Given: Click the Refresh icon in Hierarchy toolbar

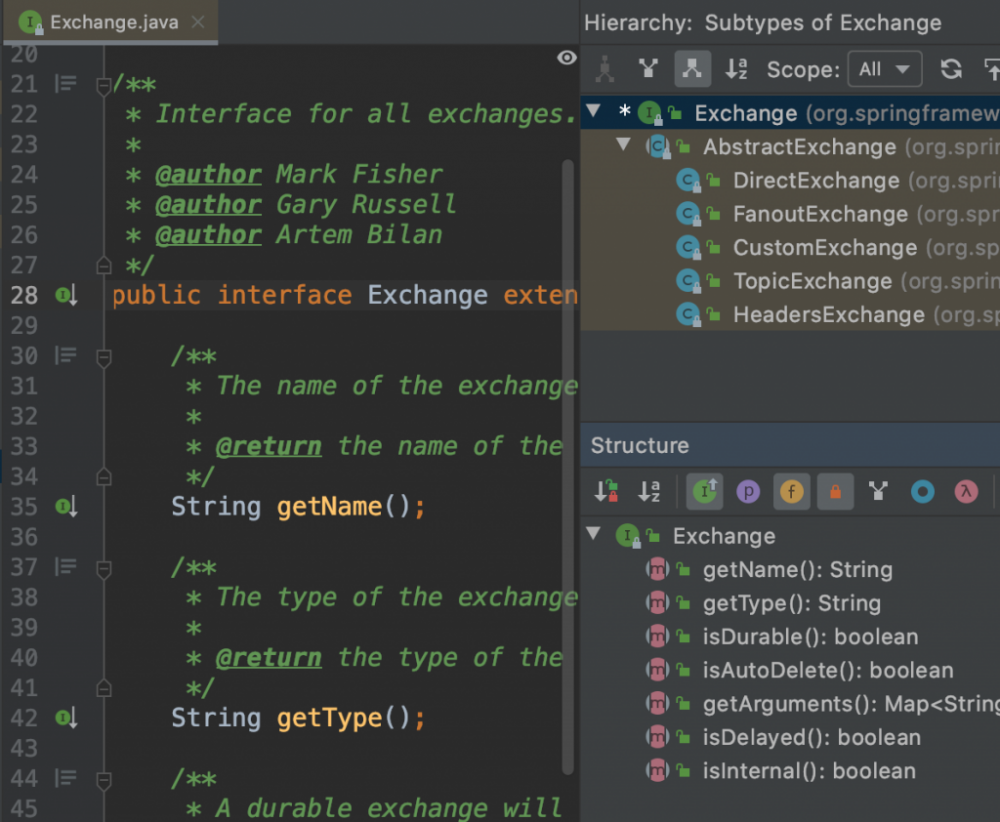Looking at the screenshot, I should [951, 69].
